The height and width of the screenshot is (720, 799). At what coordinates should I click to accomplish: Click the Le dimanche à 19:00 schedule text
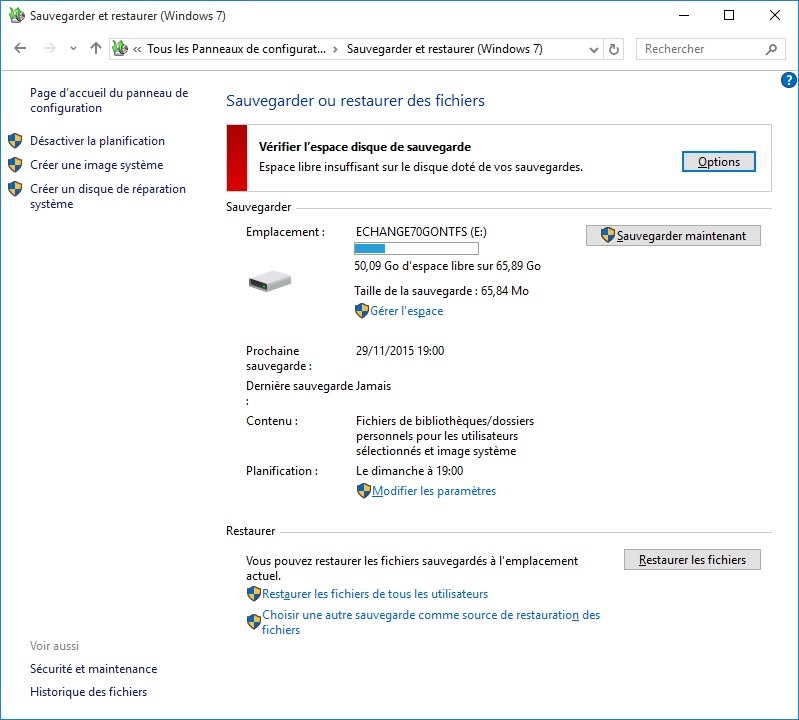[x=410, y=471]
